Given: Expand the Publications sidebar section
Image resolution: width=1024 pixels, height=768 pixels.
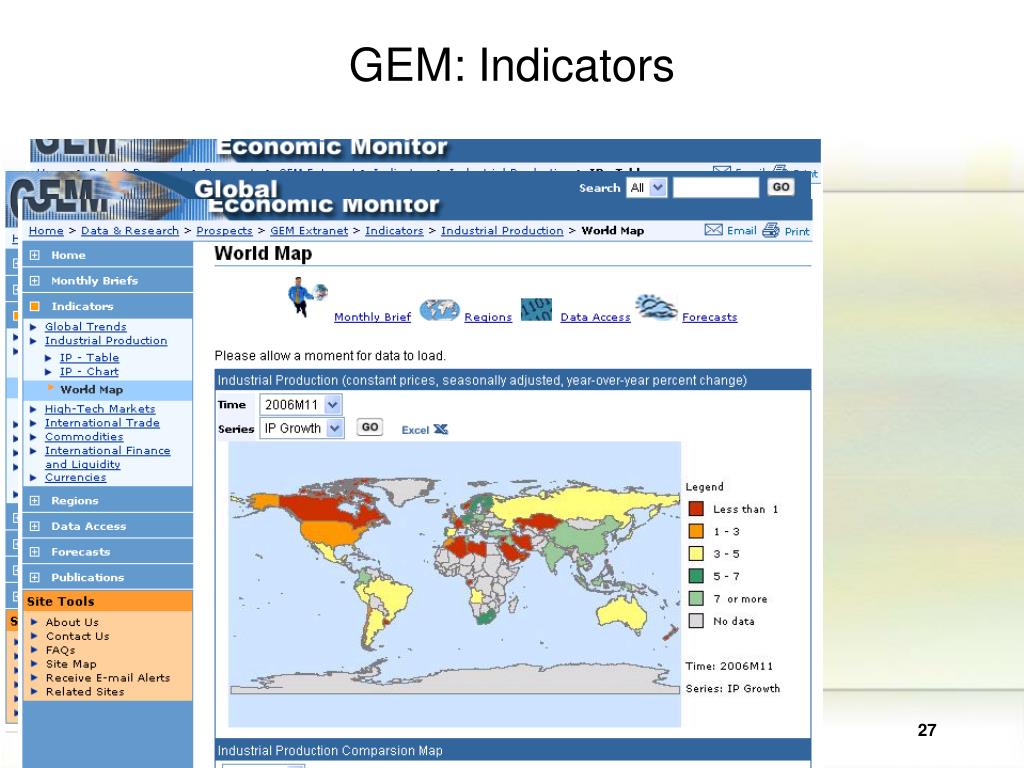Looking at the screenshot, I should coord(35,577).
